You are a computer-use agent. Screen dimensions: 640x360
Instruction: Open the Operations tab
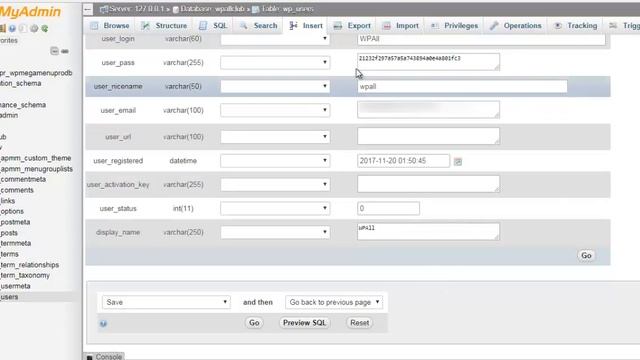click(516, 26)
